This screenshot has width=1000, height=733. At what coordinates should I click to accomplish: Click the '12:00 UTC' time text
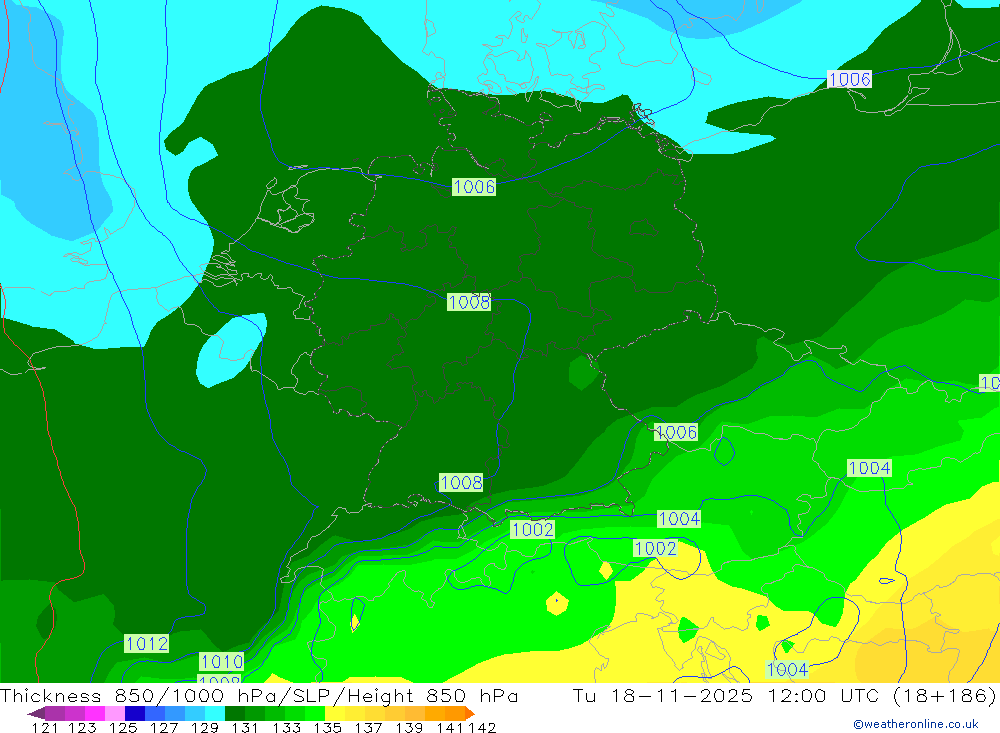tap(823, 695)
